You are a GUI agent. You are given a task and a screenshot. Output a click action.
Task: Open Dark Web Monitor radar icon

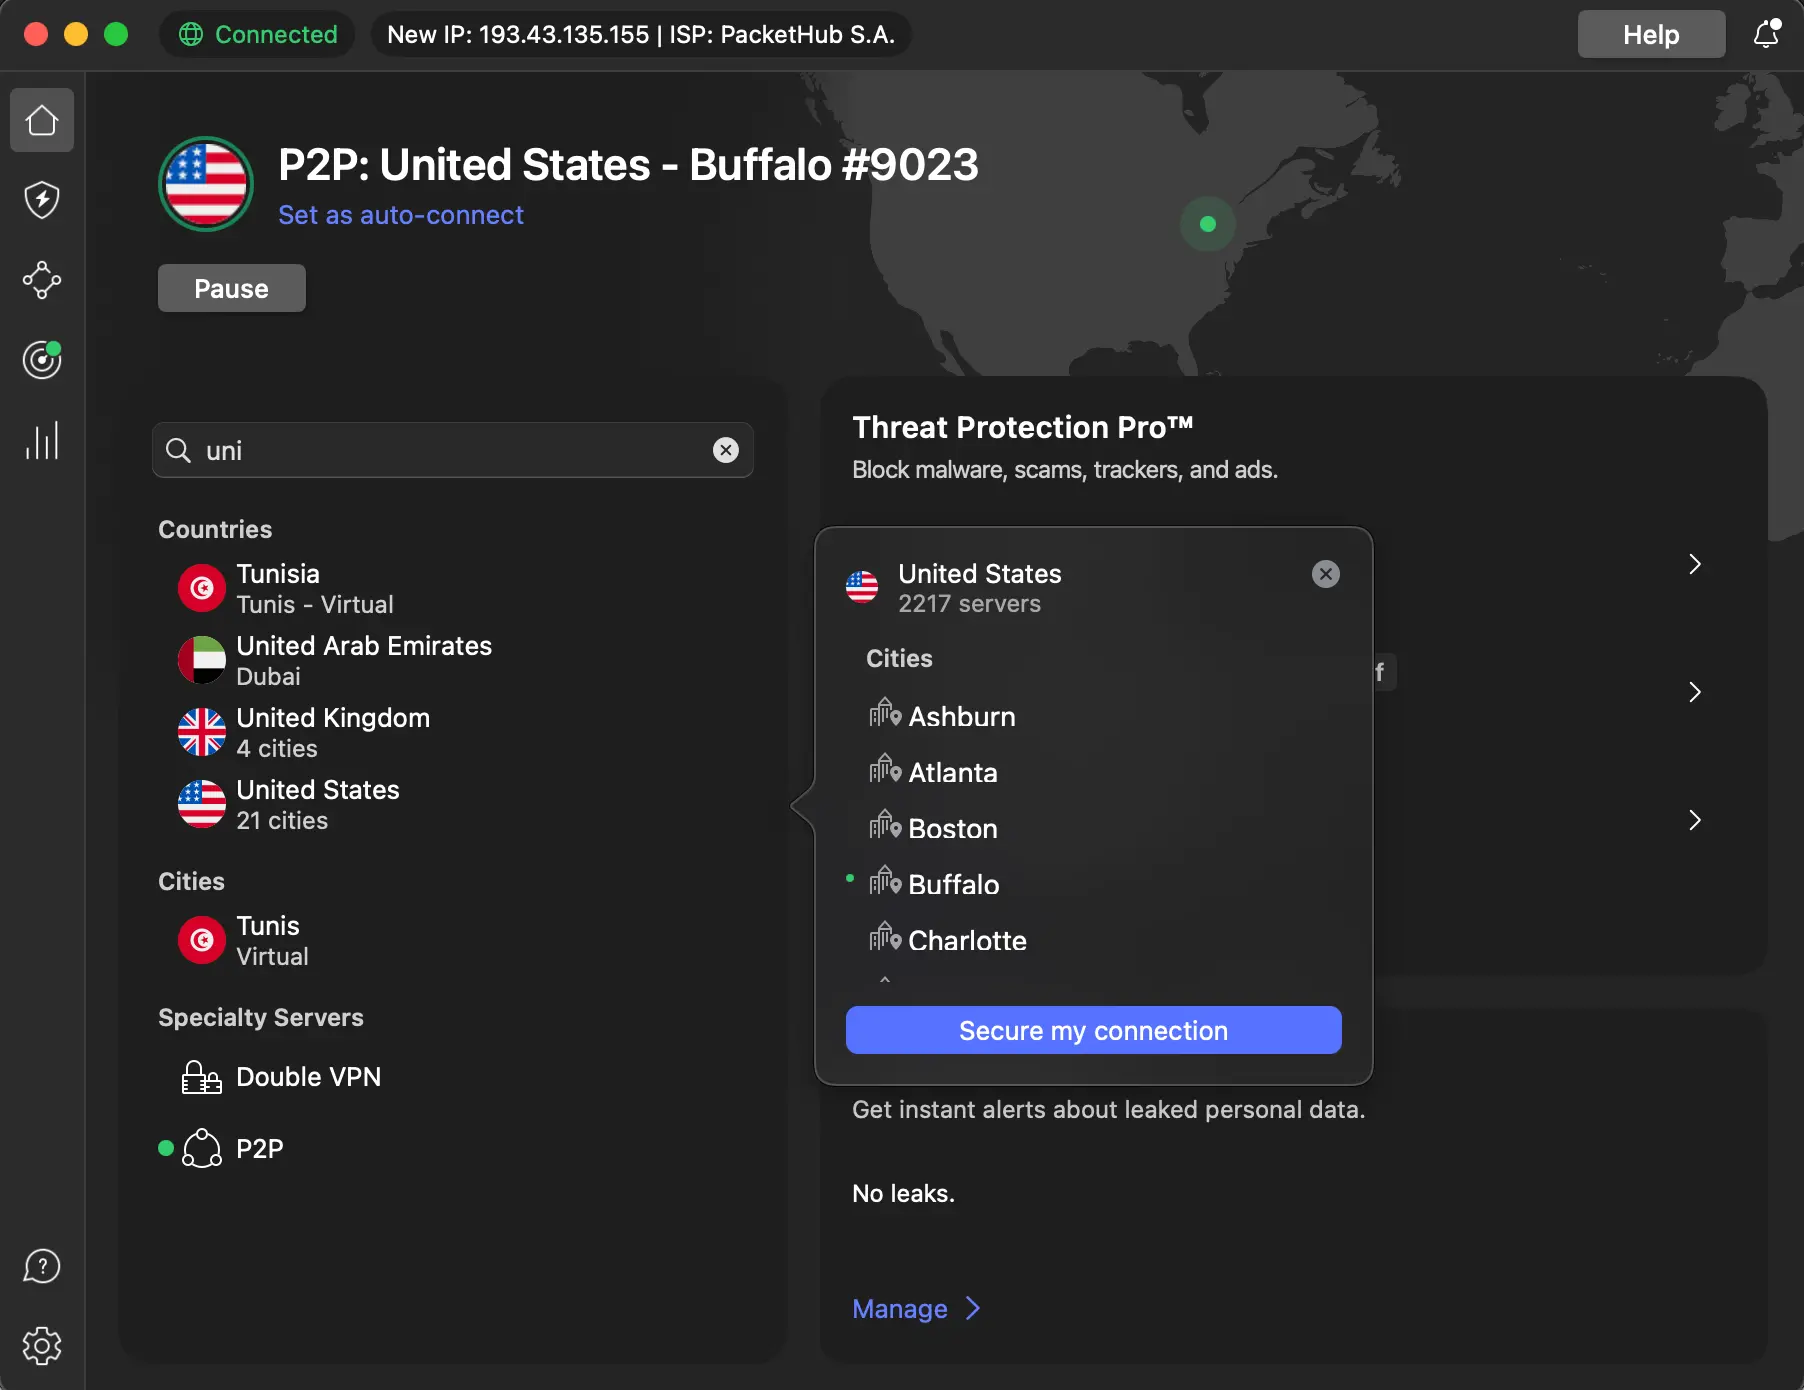(x=42, y=360)
